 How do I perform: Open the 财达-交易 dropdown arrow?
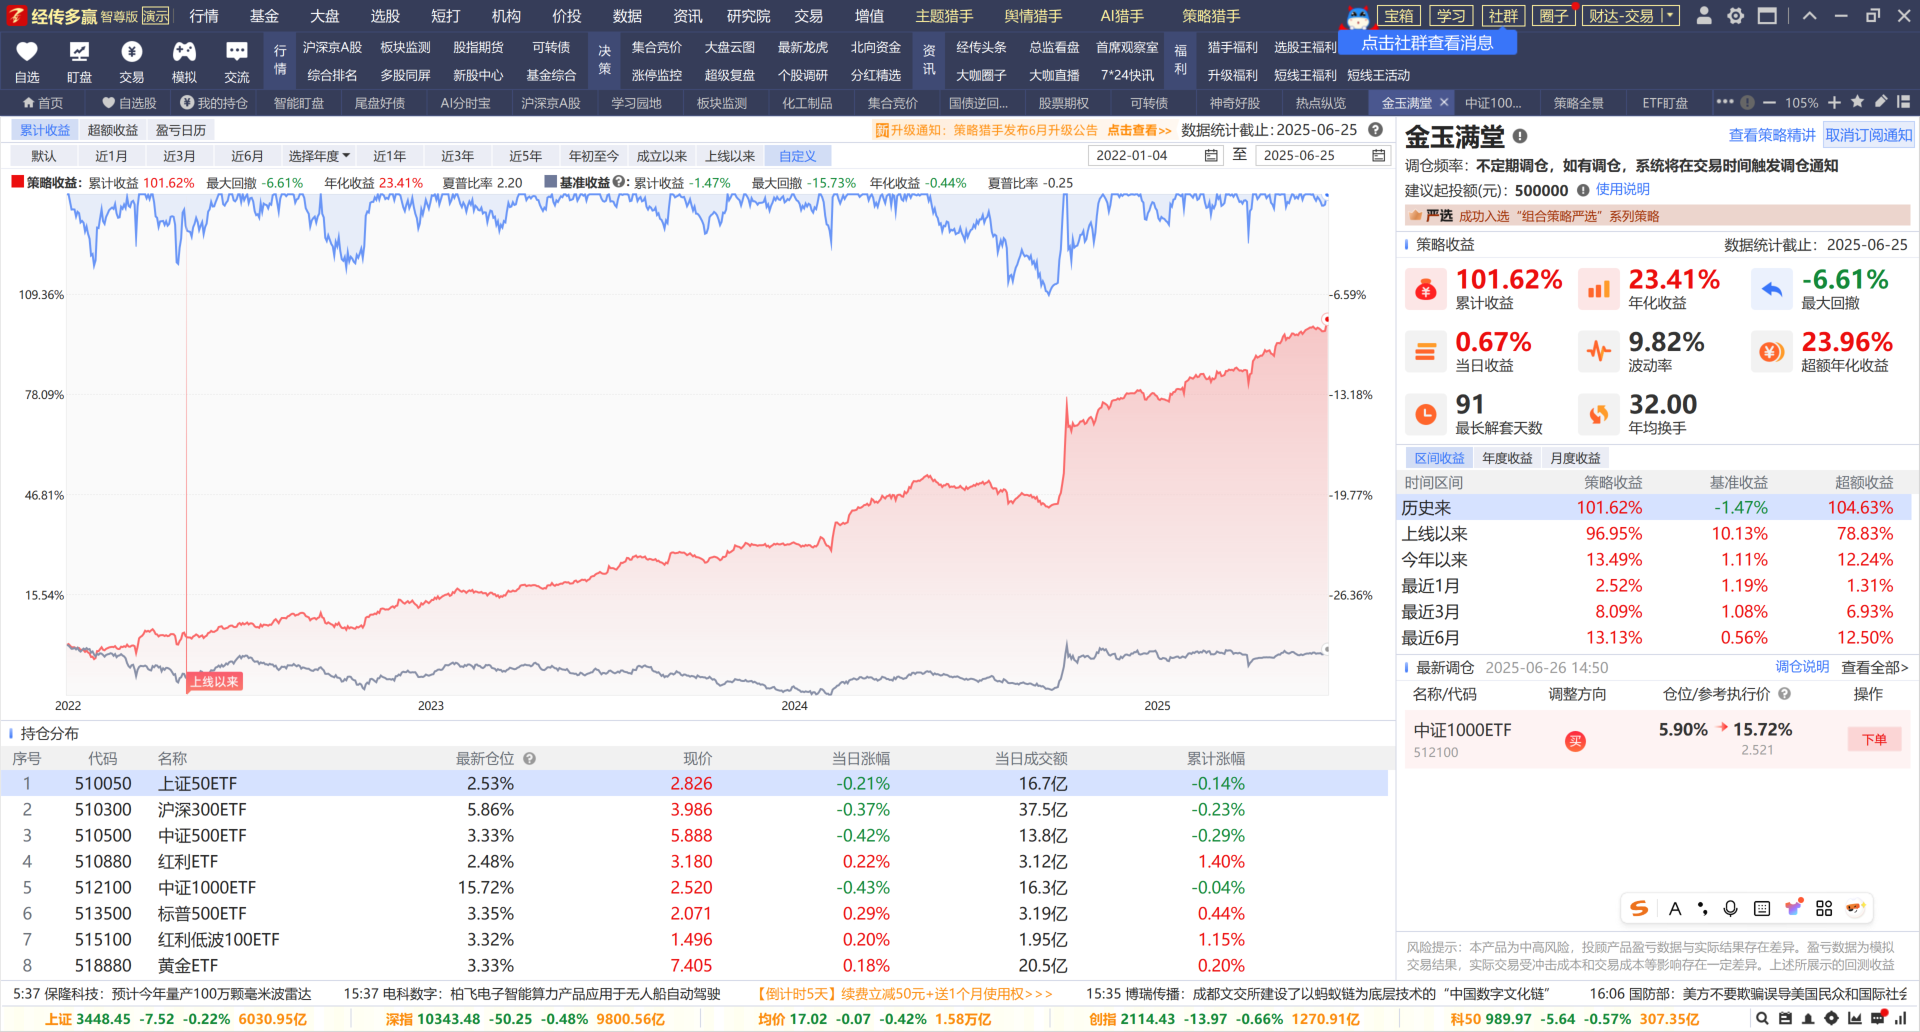click(1669, 15)
